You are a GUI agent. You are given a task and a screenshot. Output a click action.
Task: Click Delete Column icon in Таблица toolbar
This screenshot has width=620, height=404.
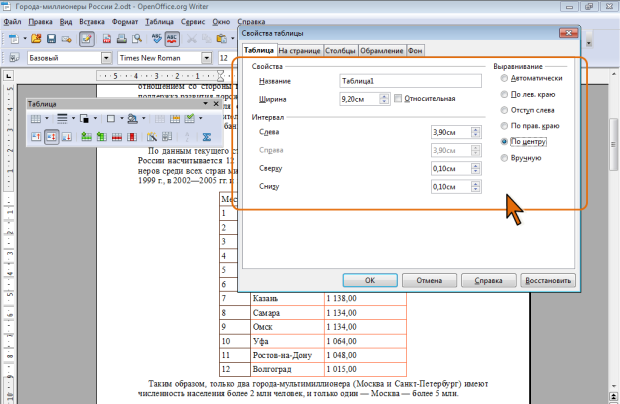pyautogui.click(x=134, y=137)
